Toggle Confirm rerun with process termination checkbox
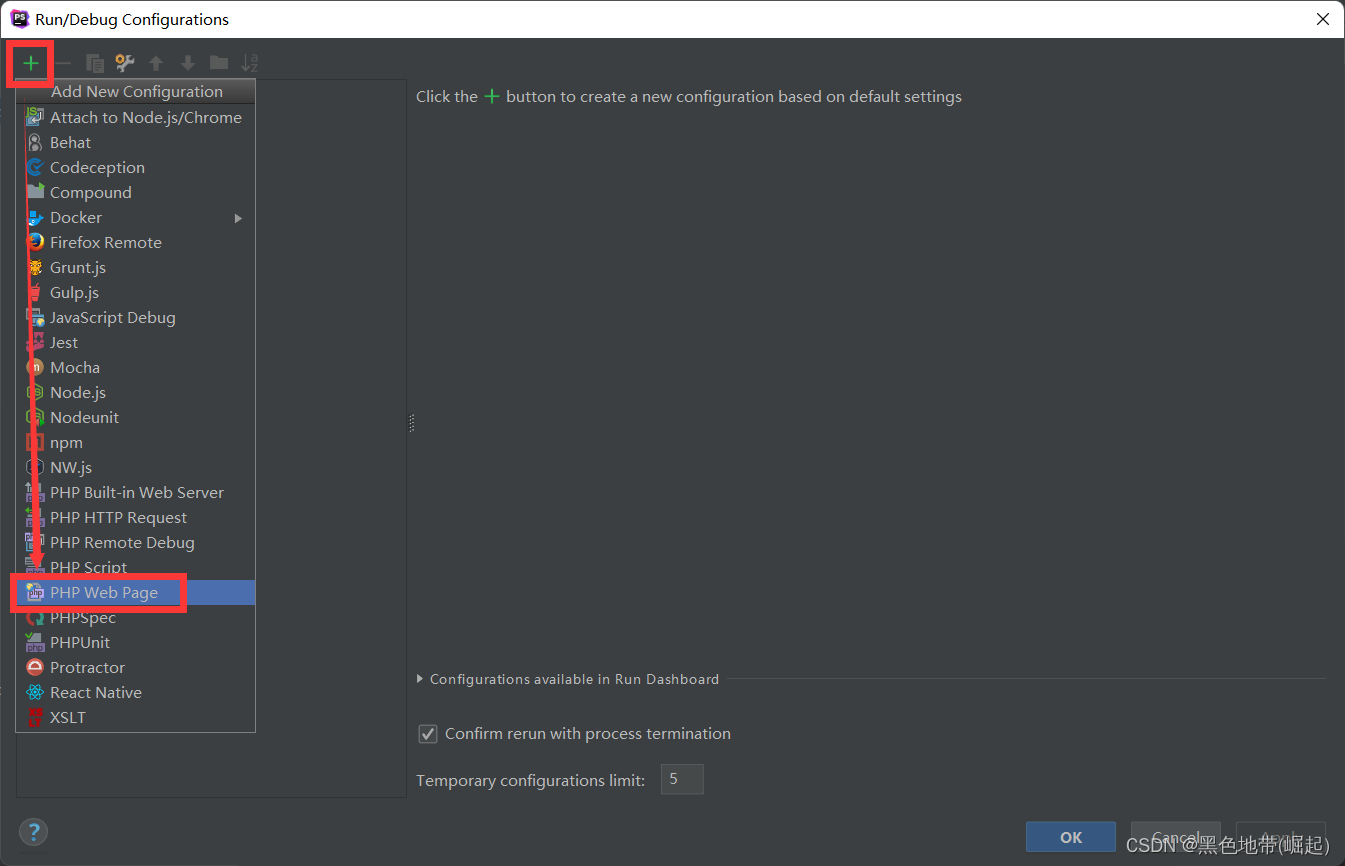The width and height of the screenshot is (1345, 866). (428, 734)
